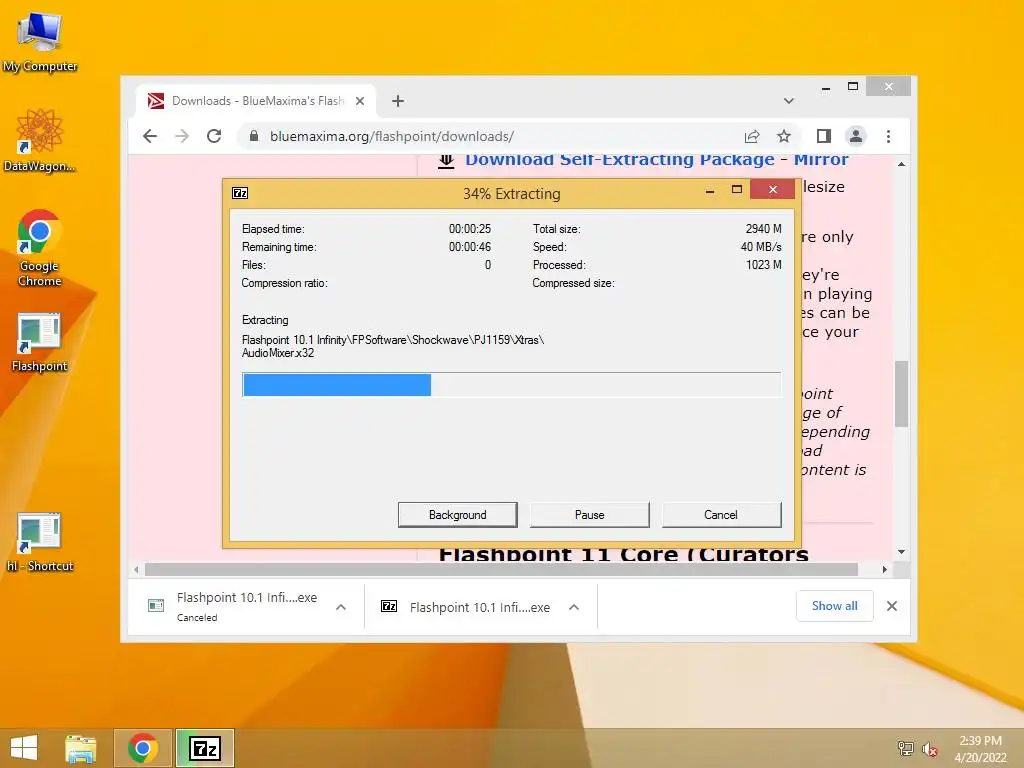Open Chrome side panel
The image size is (1024, 768).
point(824,136)
